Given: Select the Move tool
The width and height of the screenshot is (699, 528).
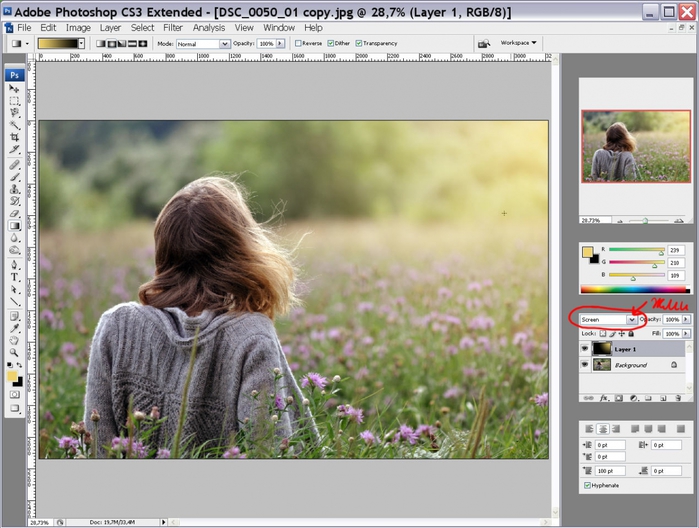Looking at the screenshot, I should [x=15, y=89].
